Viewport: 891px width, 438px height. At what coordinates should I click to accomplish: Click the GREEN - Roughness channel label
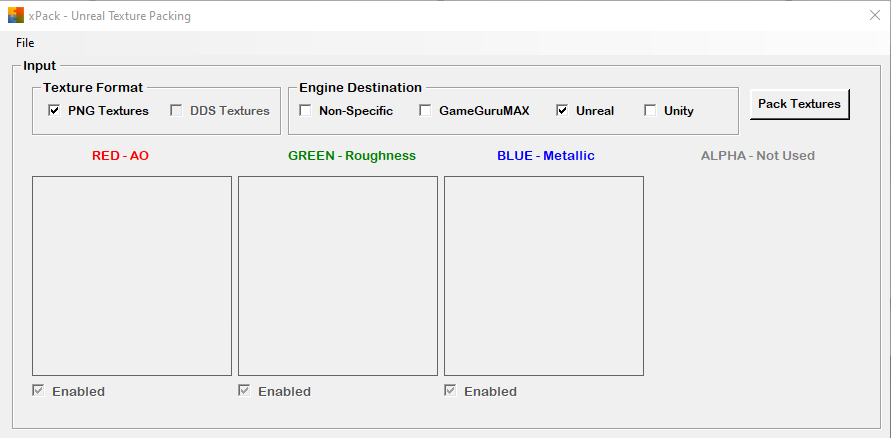click(352, 156)
